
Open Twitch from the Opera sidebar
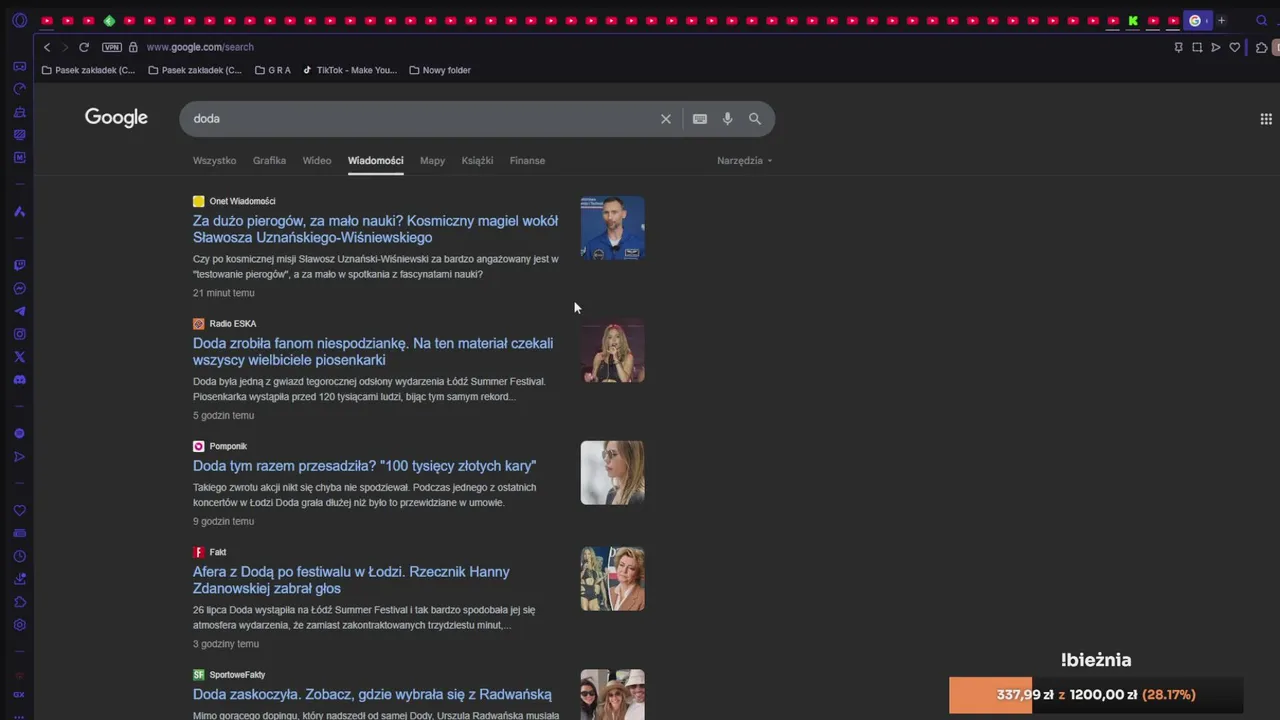tap(19, 265)
